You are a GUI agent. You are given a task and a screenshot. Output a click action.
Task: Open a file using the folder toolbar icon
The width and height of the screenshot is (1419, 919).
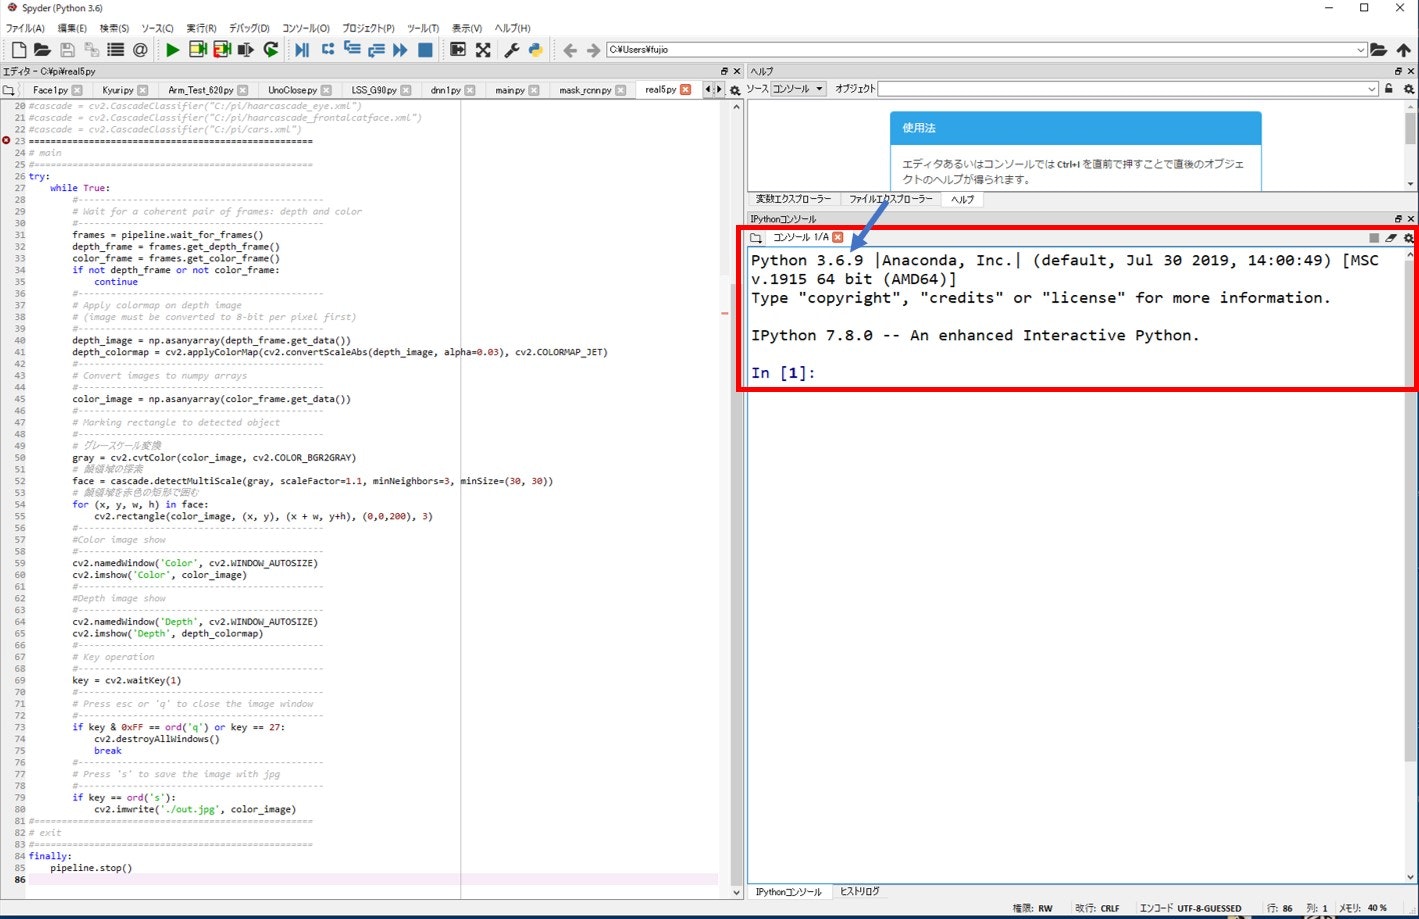click(42, 50)
